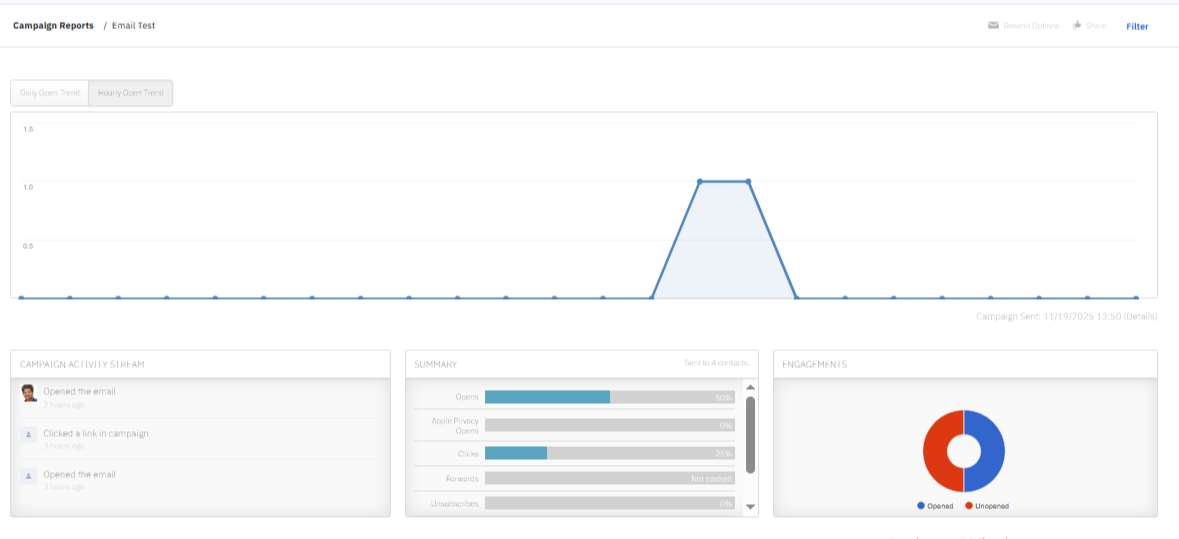Click the Summary panel scrollbar thumb
1179x539 pixels.
coord(750,434)
